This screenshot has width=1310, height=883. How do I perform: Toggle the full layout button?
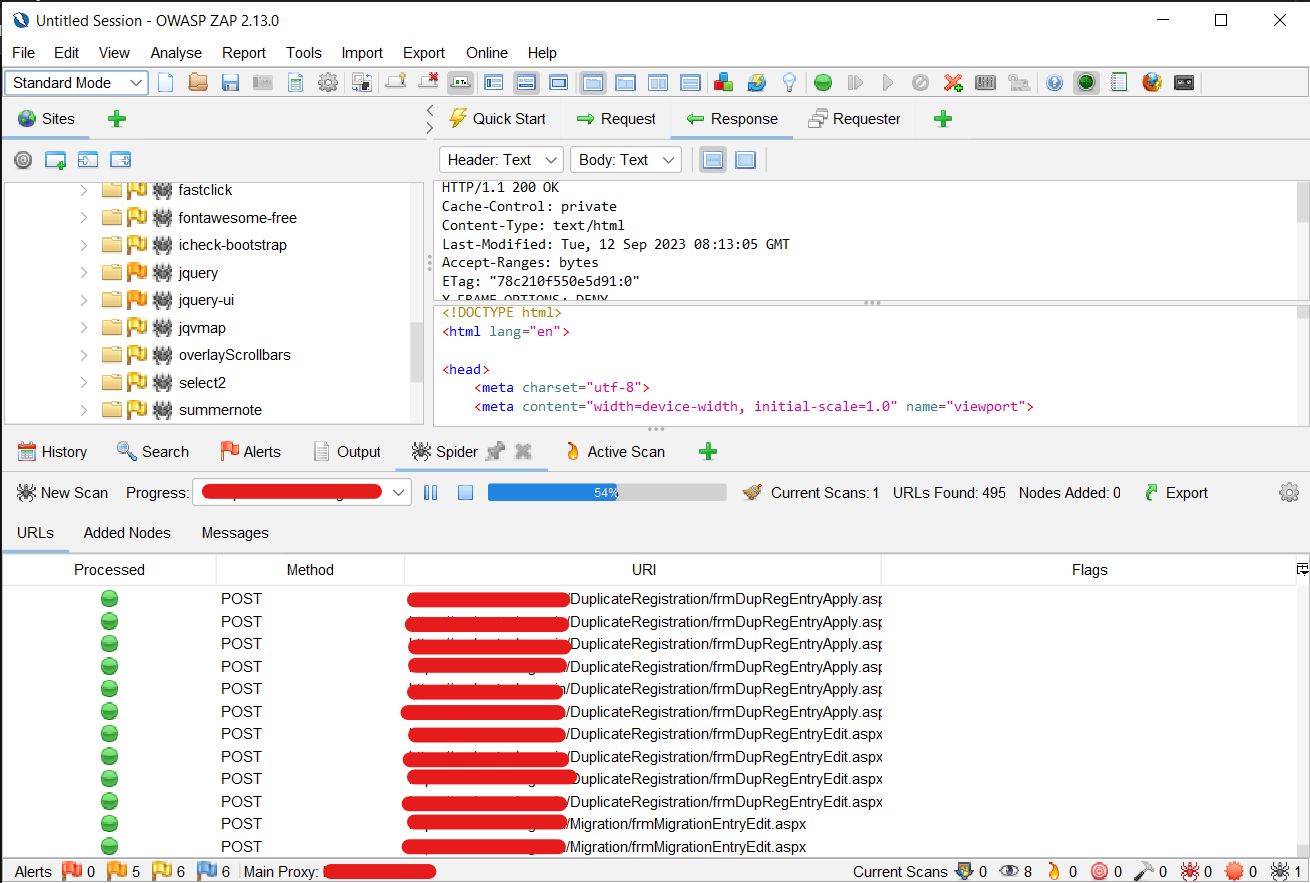tap(559, 83)
